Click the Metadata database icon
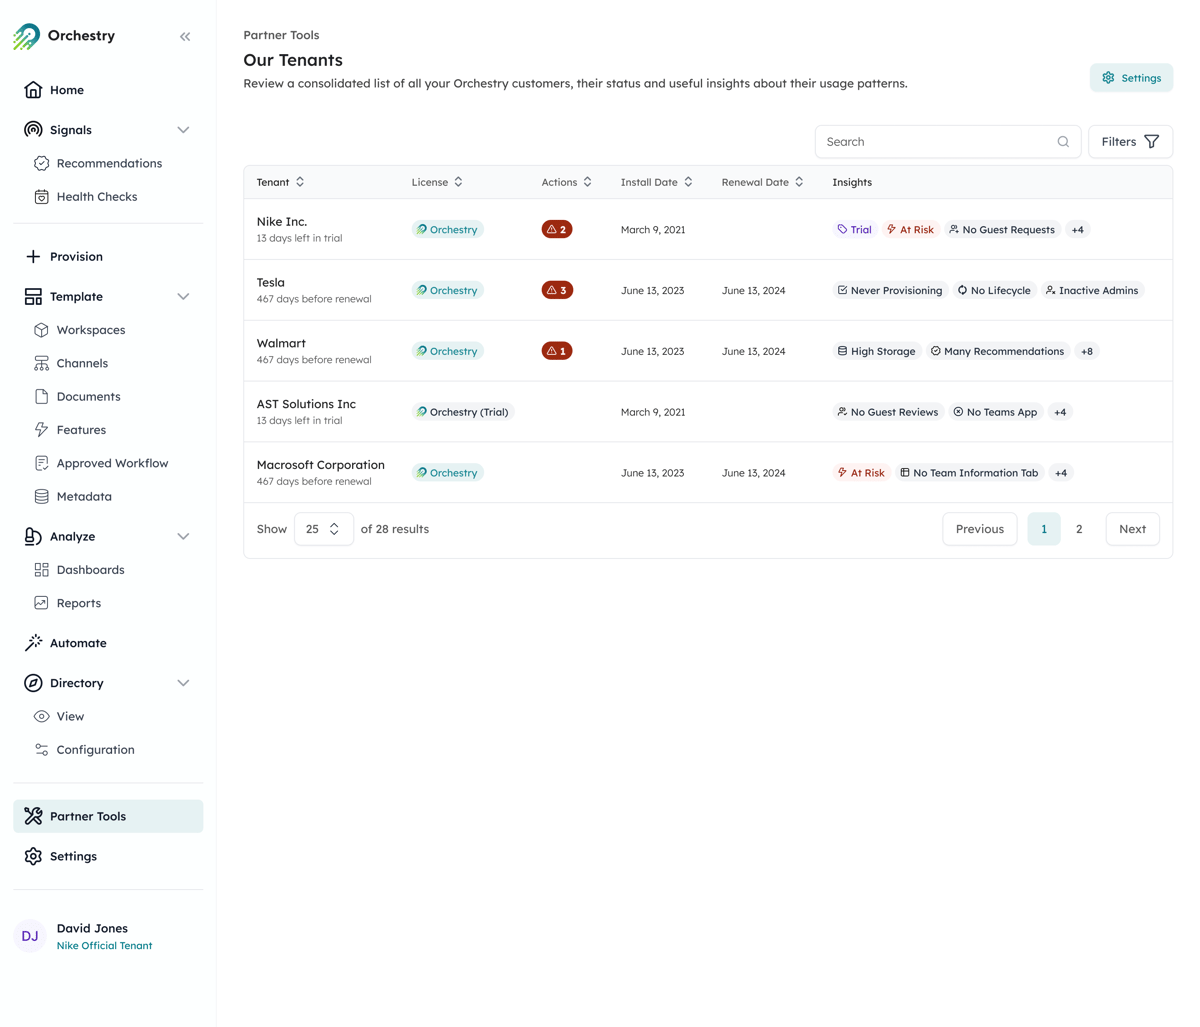The width and height of the screenshot is (1200, 1027). [x=41, y=497]
